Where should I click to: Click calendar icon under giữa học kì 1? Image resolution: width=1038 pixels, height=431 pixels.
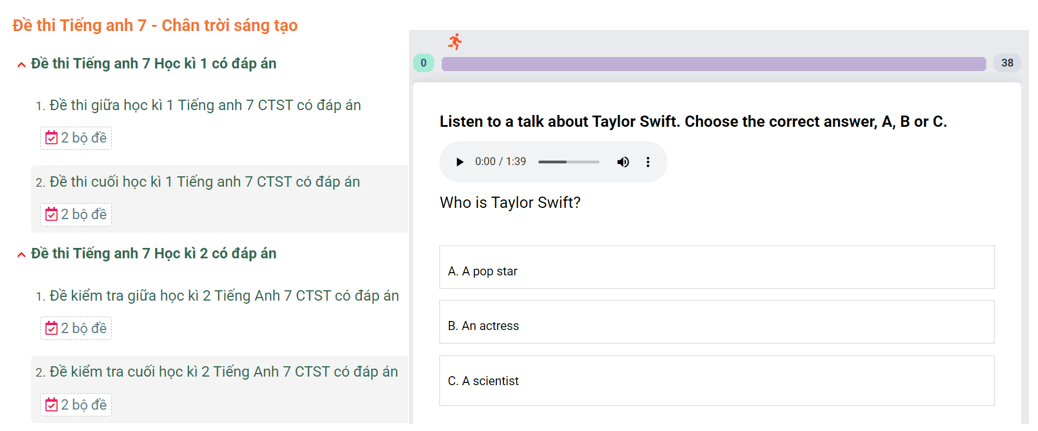pos(52,138)
